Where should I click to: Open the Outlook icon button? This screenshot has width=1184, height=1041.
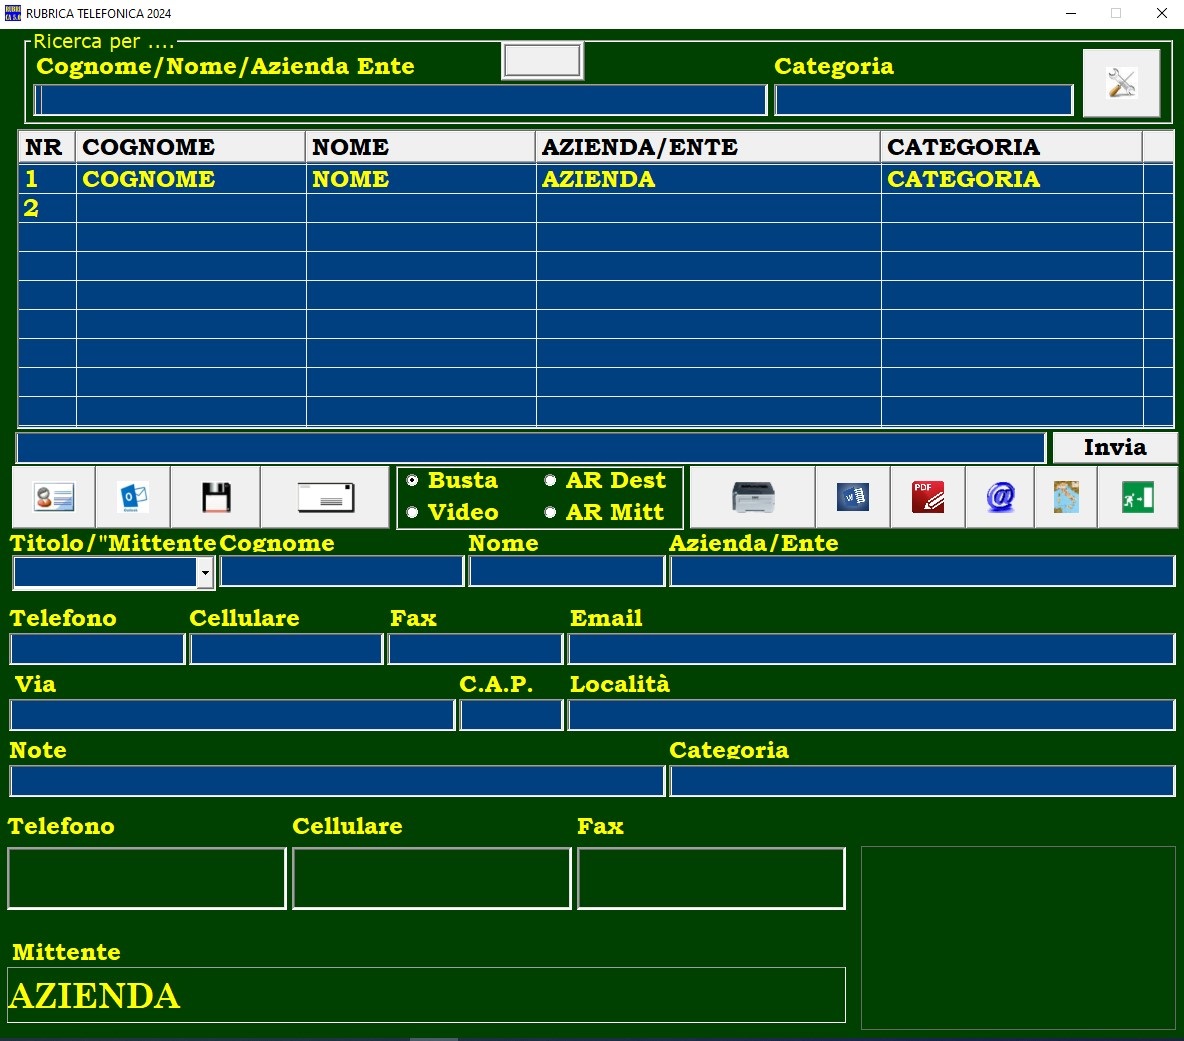pos(133,497)
